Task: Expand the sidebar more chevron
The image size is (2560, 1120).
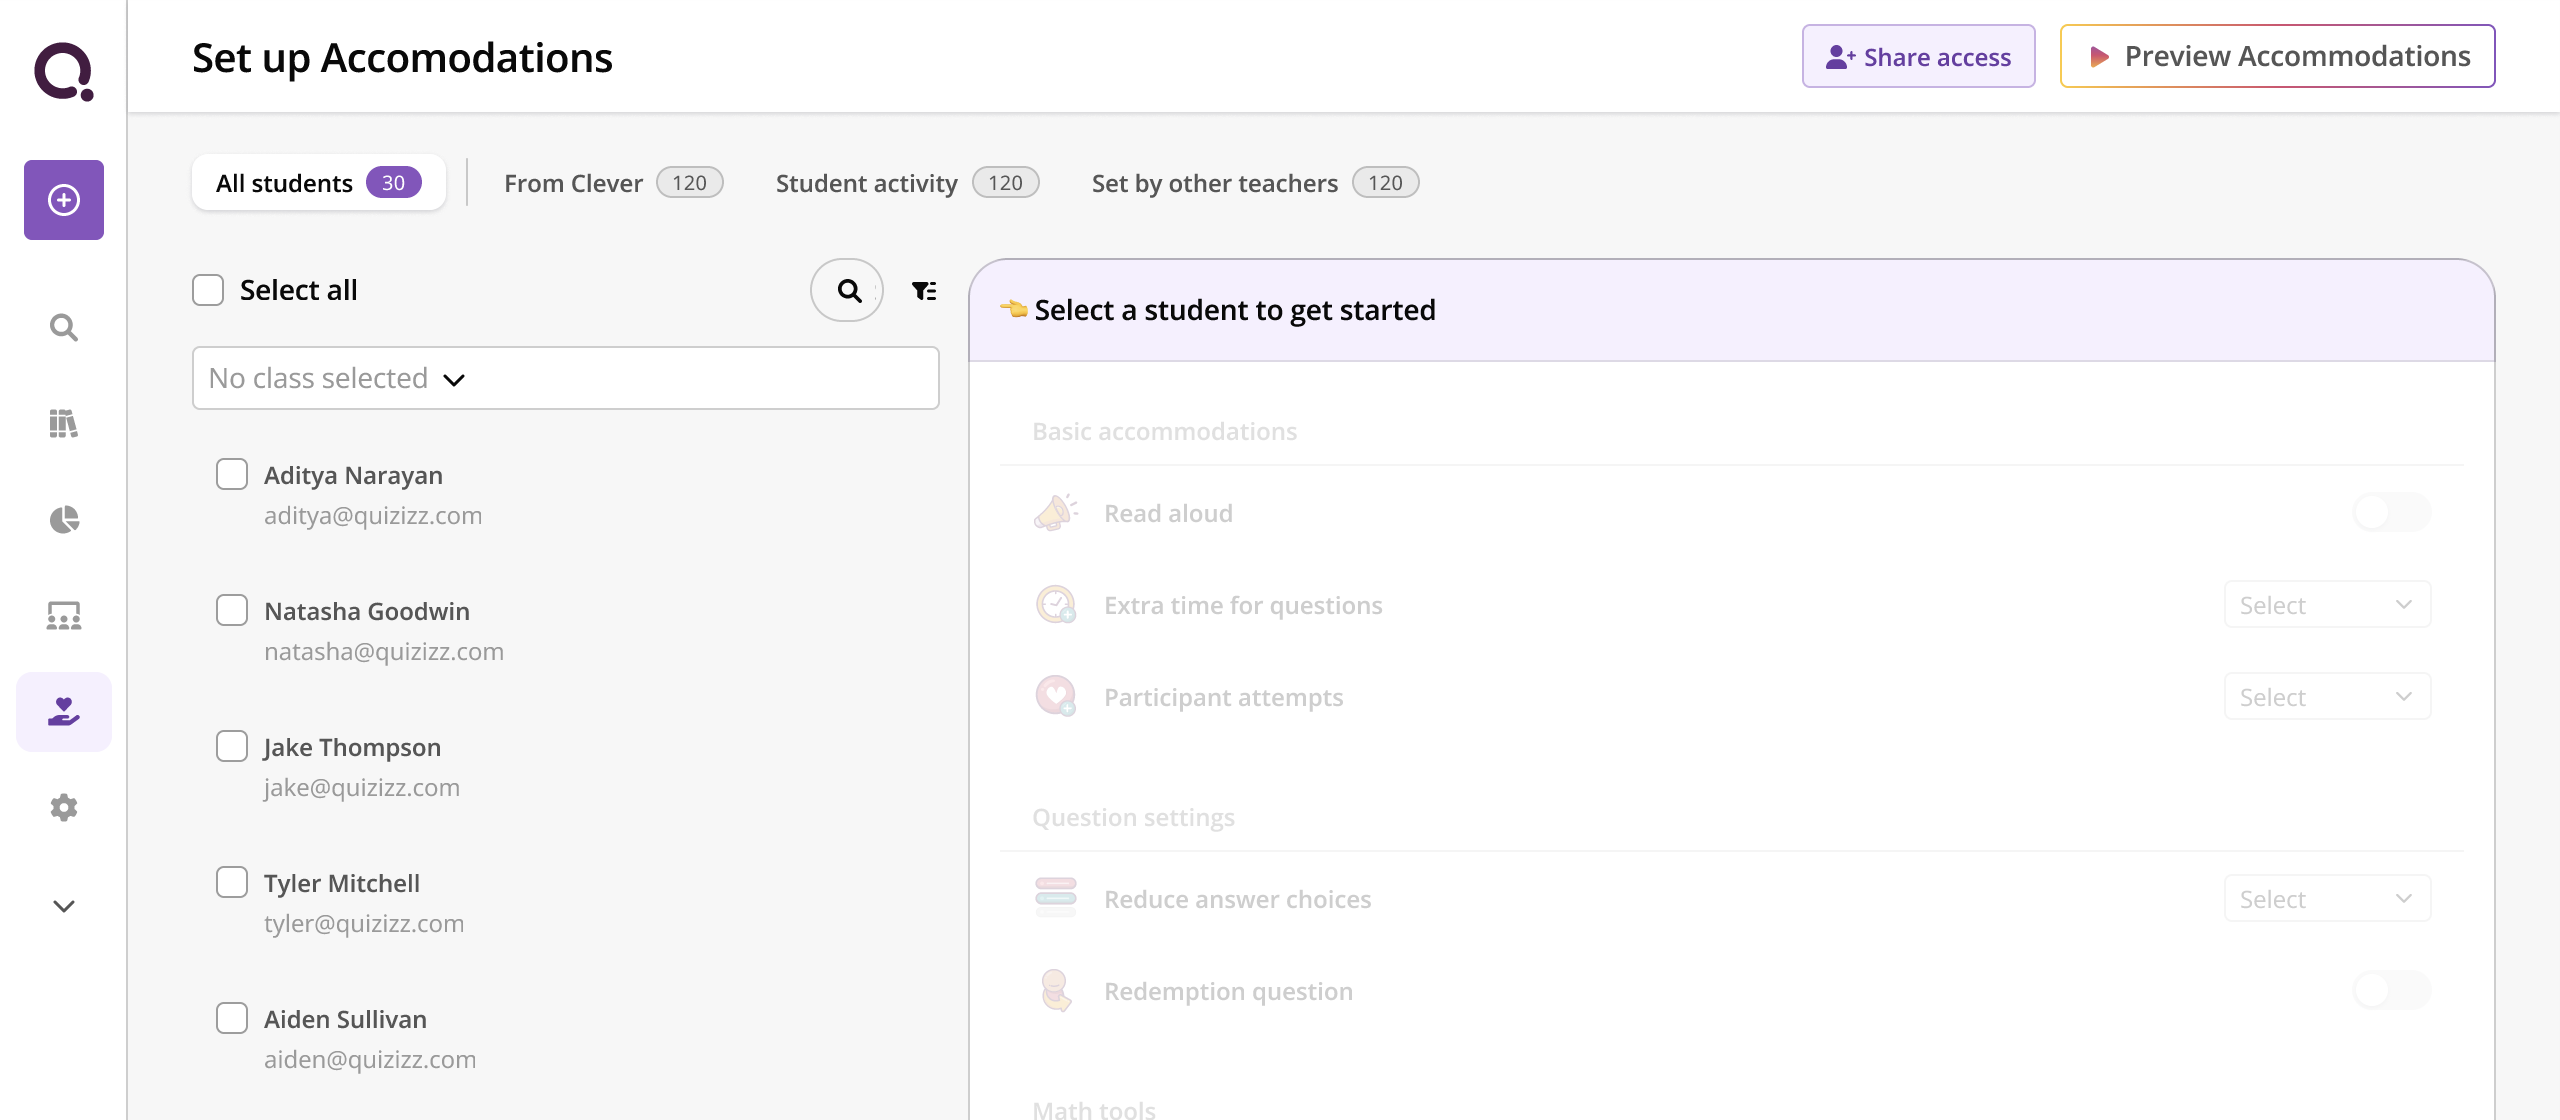Action: click(x=64, y=906)
